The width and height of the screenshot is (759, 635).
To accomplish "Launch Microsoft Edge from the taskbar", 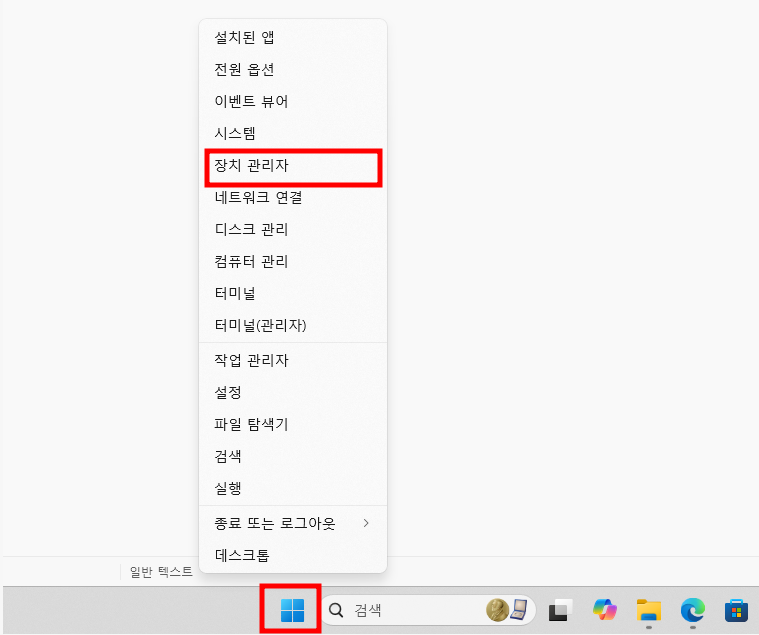I will (x=693, y=610).
